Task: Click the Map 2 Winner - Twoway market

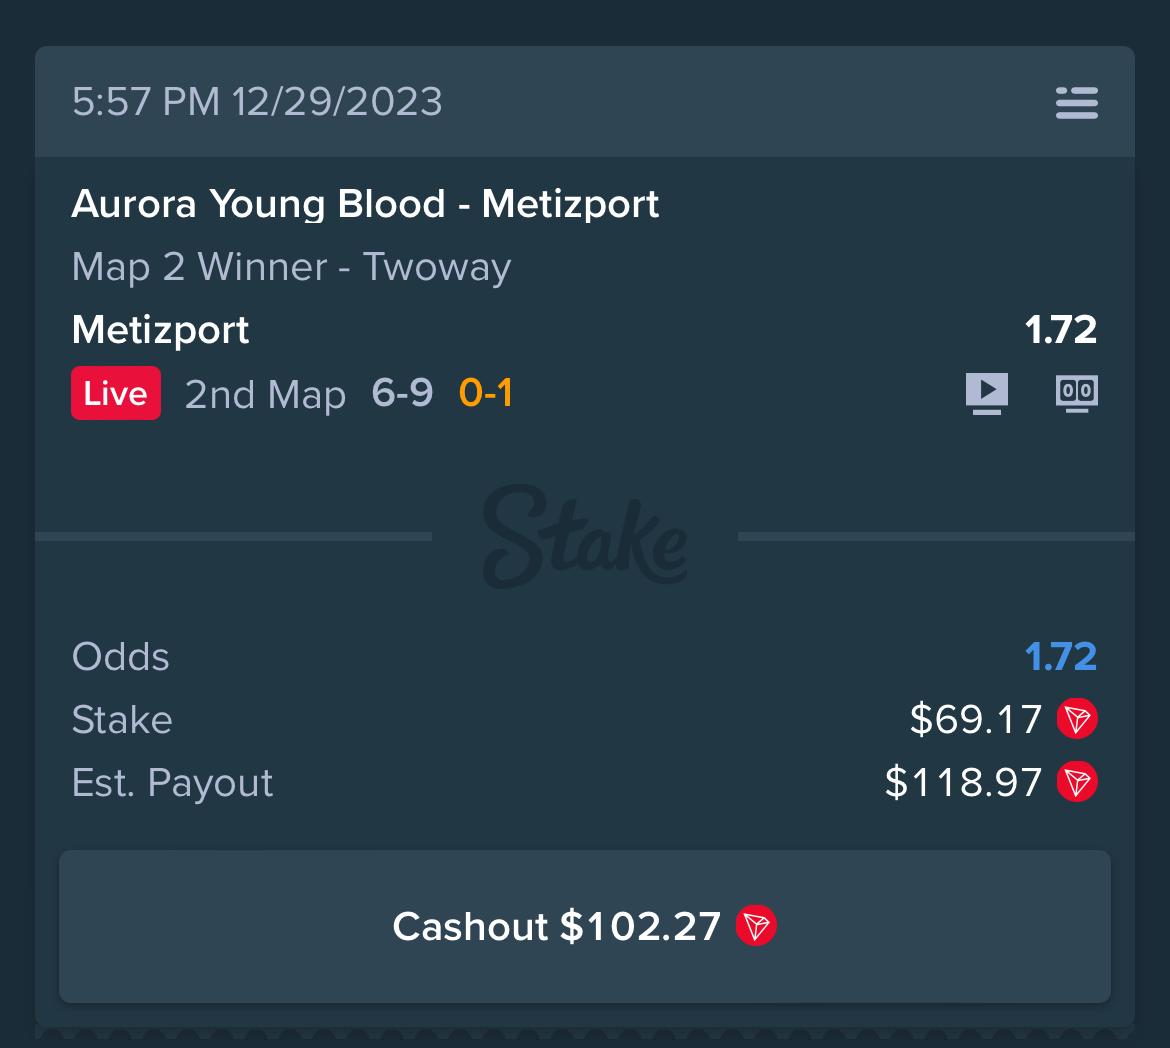Action: 291,267
